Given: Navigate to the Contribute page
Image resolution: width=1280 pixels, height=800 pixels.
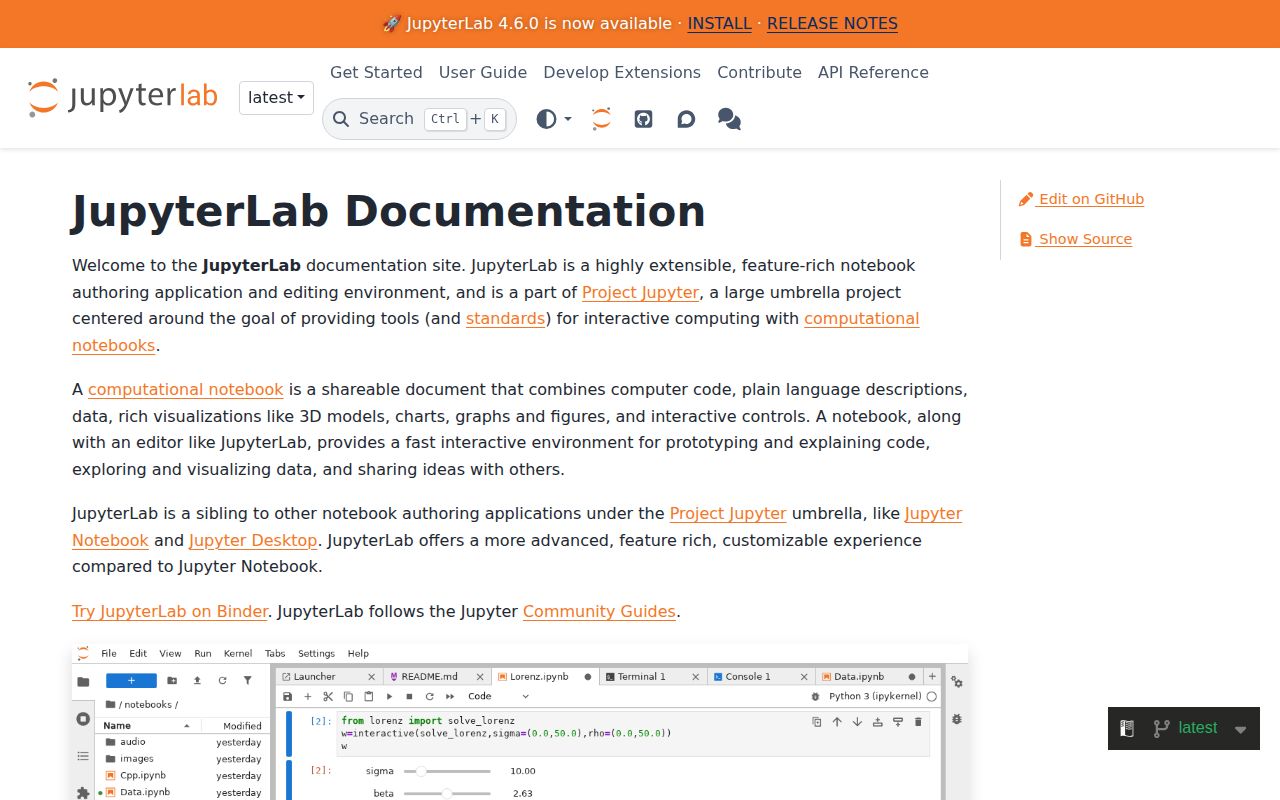Looking at the screenshot, I should tap(759, 72).
